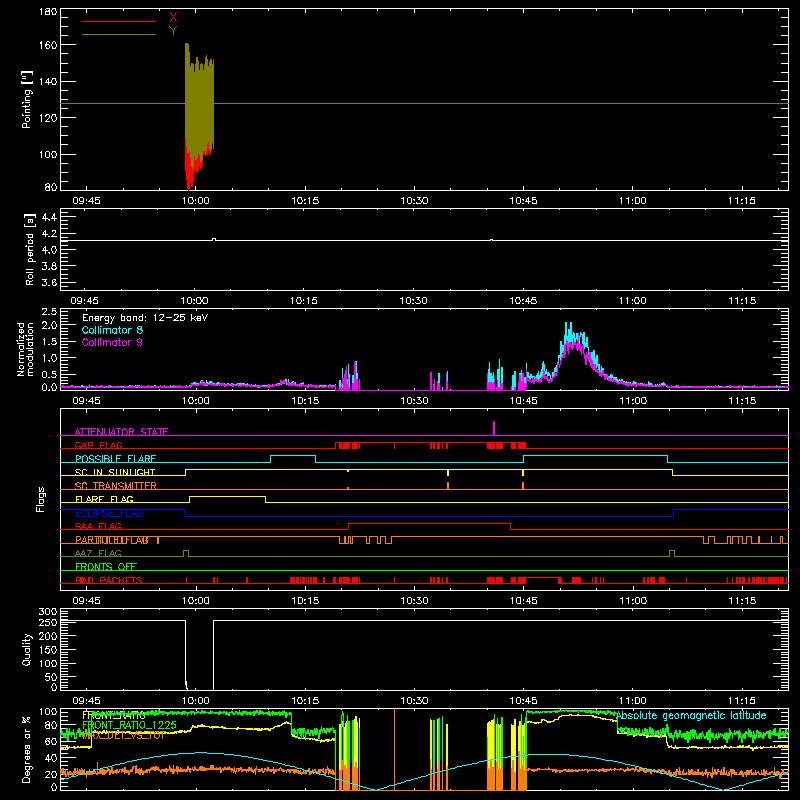Click the red X legend label
800x800 pixels.
[173, 18]
